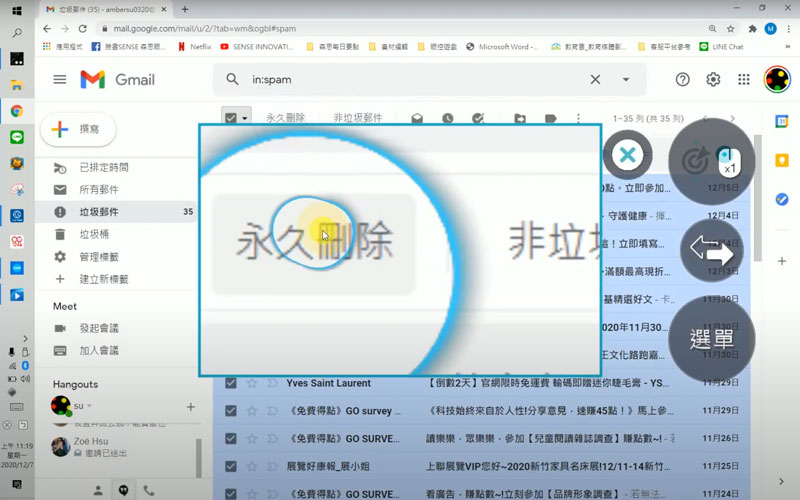The width and height of the screenshot is (800, 500).
Task: Switch to Hangouts phone calls tab icon
Action: coord(148,490)
